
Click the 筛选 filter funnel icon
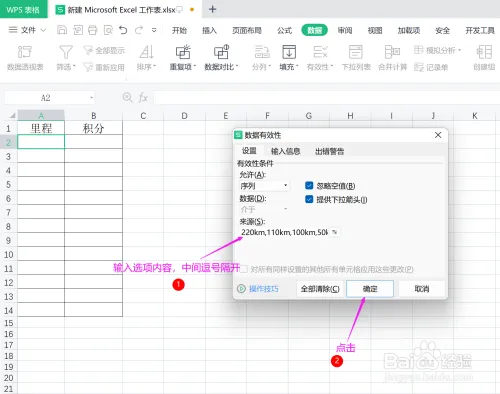66,52
